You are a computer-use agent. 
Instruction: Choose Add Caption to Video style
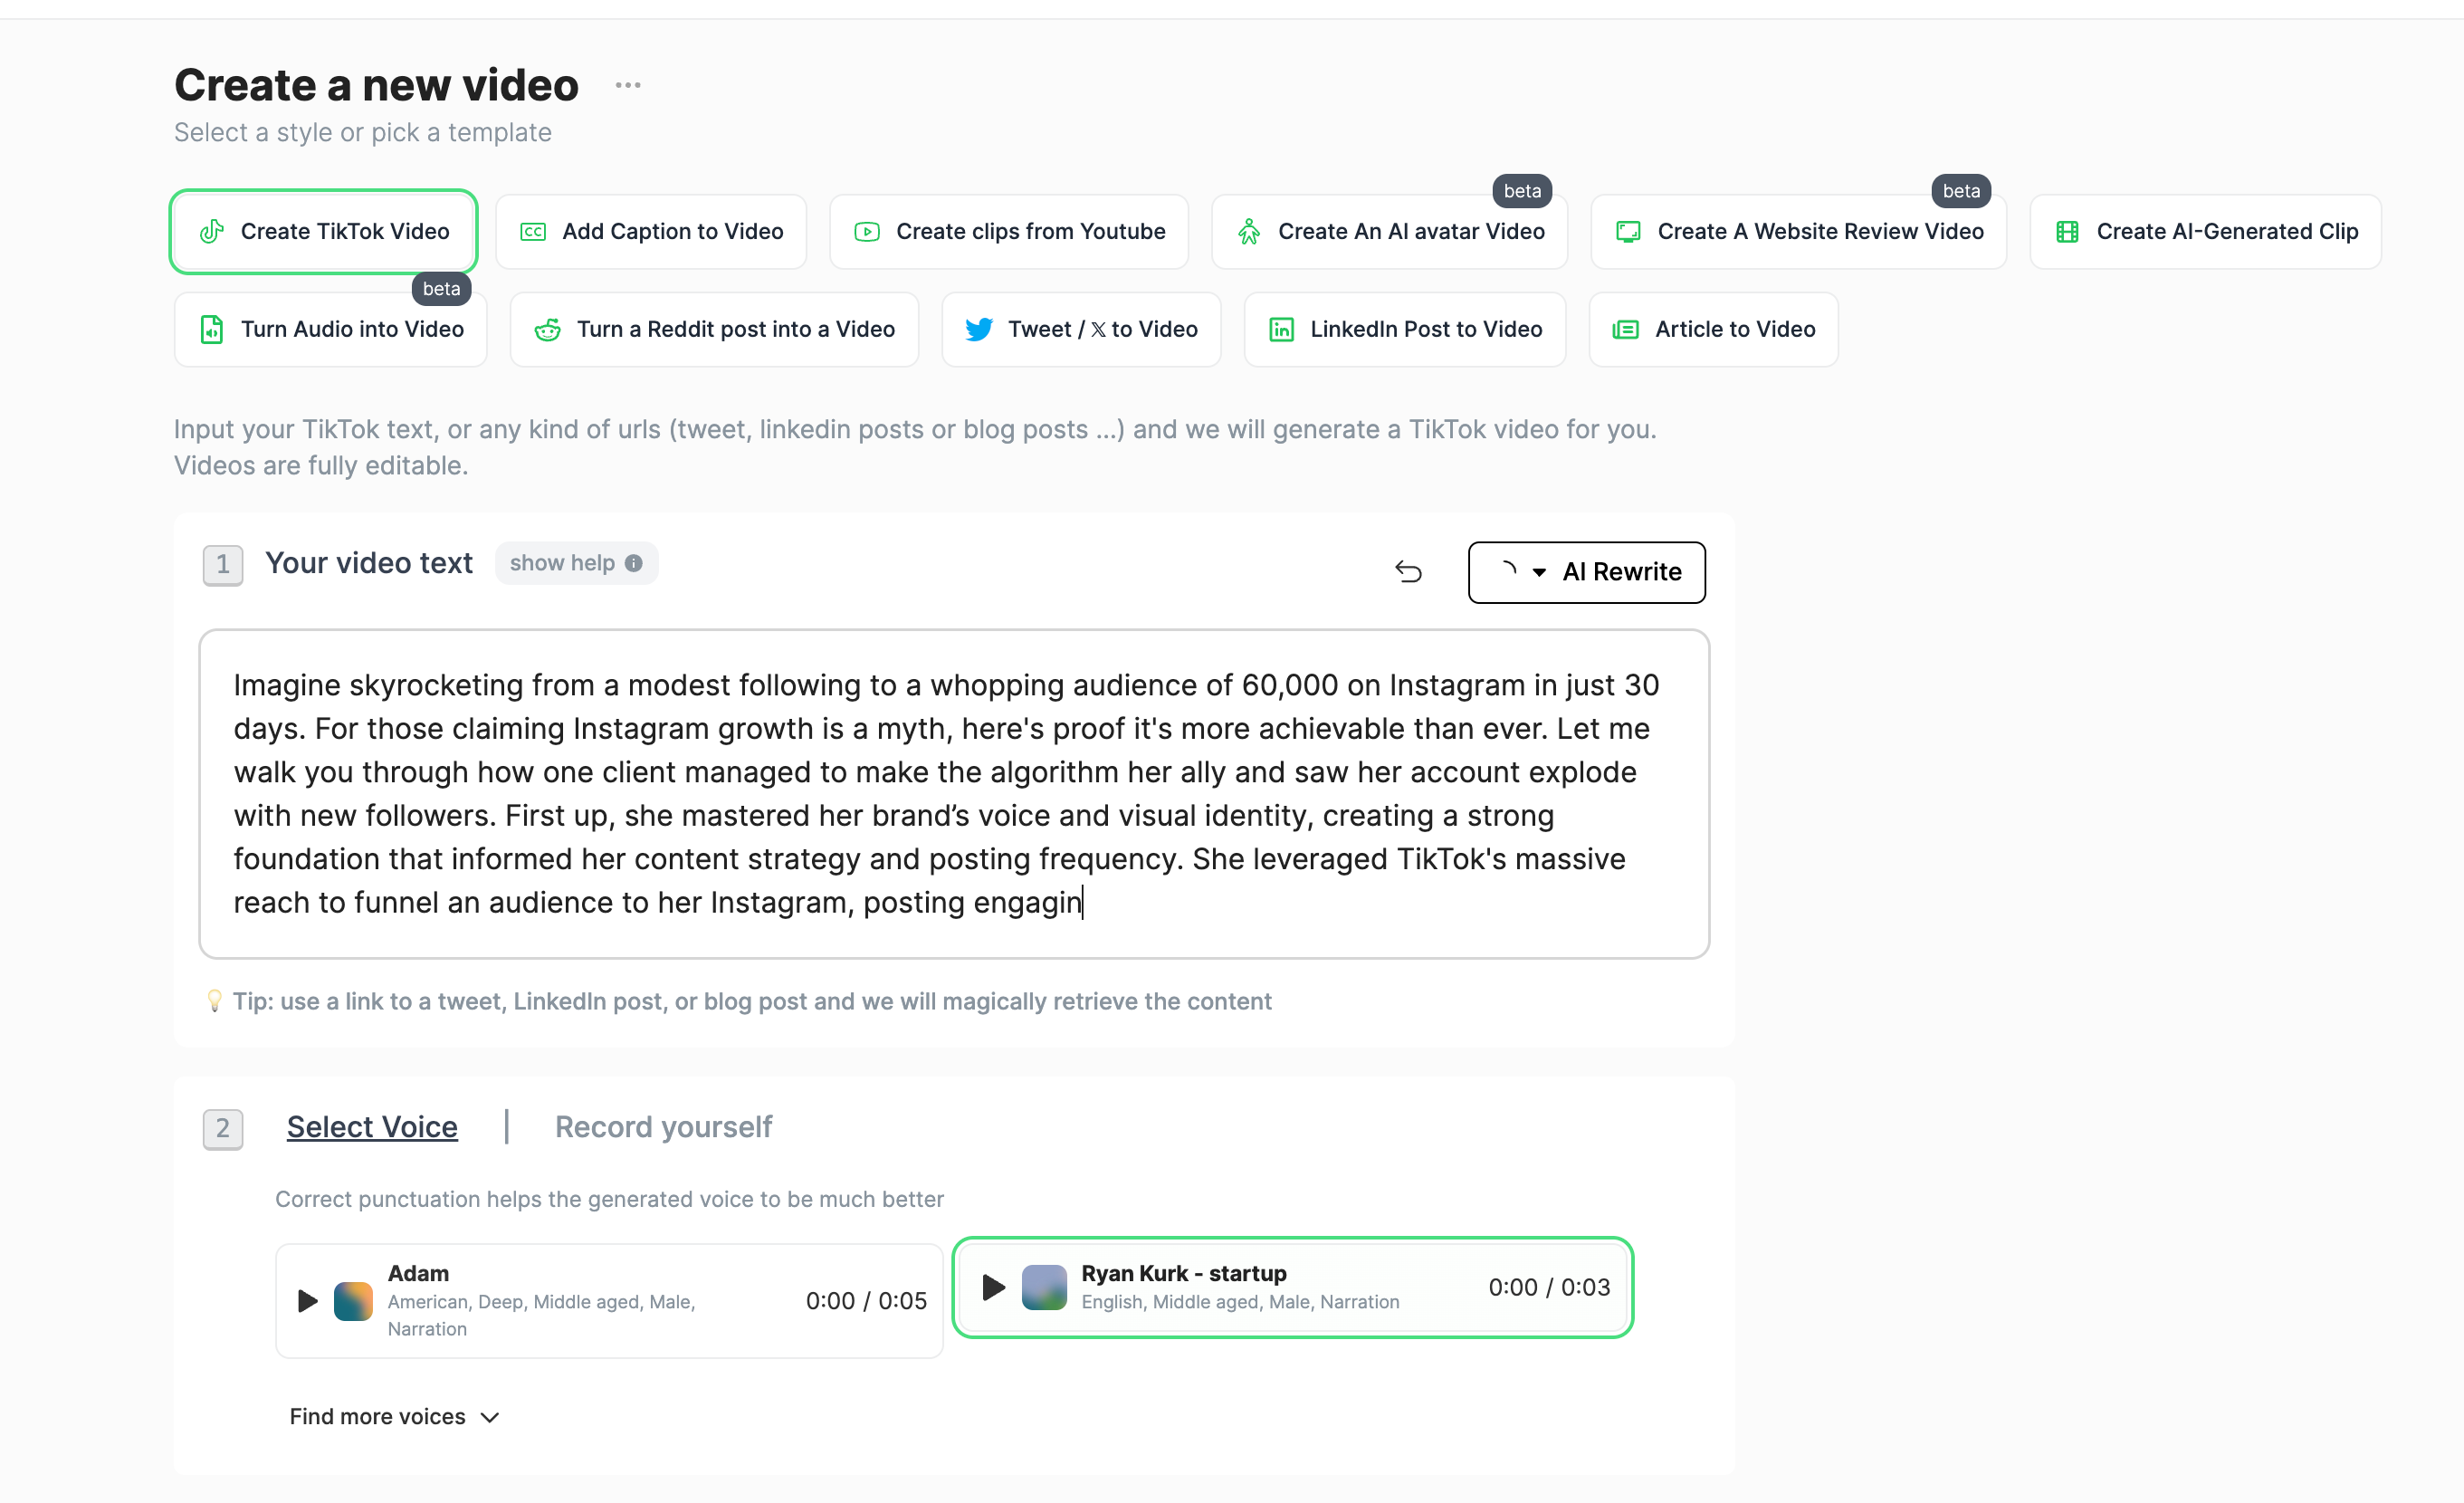point(651,231)
